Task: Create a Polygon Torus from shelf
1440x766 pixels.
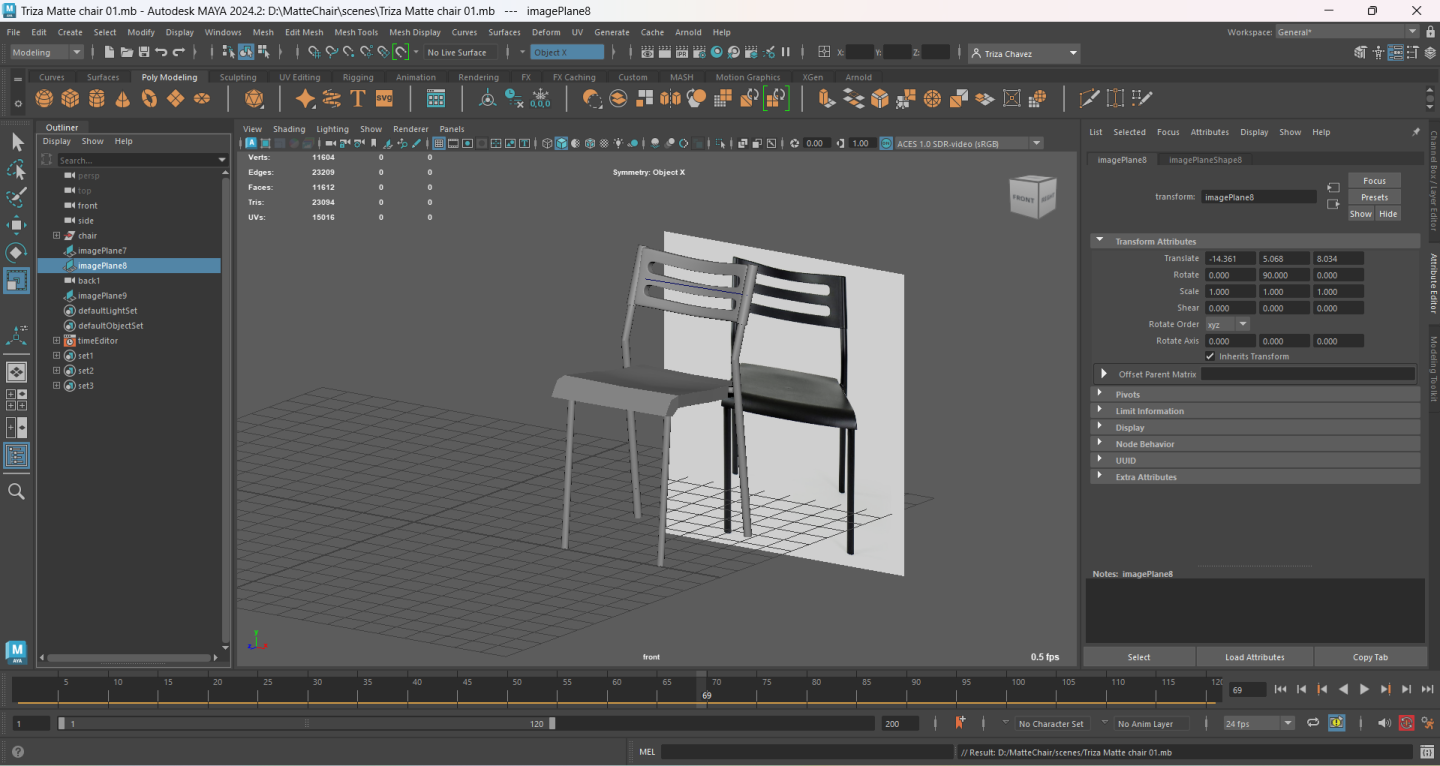Action: (x=149, y=98)
